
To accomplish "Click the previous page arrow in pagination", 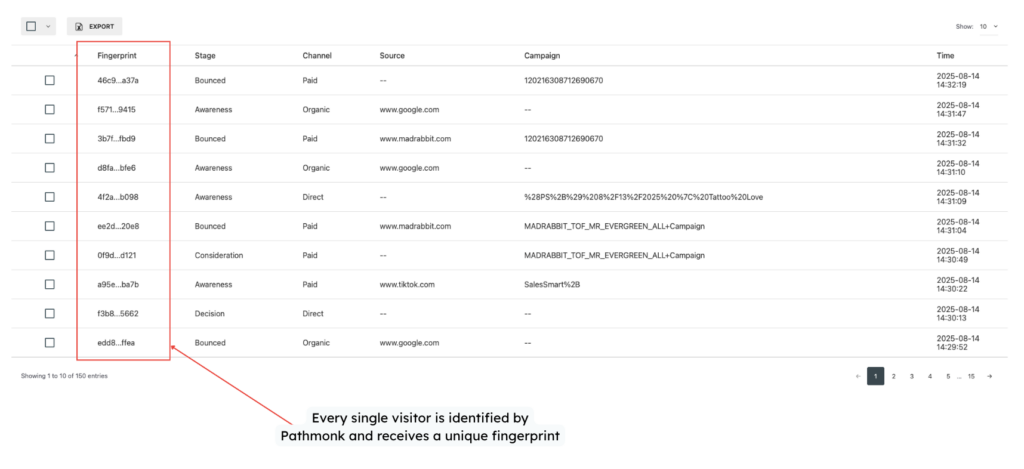I will point(857,376).
